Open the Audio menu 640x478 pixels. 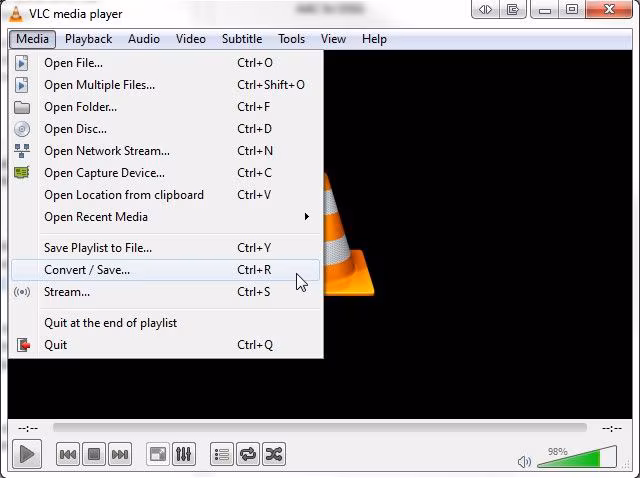[144, 39]
